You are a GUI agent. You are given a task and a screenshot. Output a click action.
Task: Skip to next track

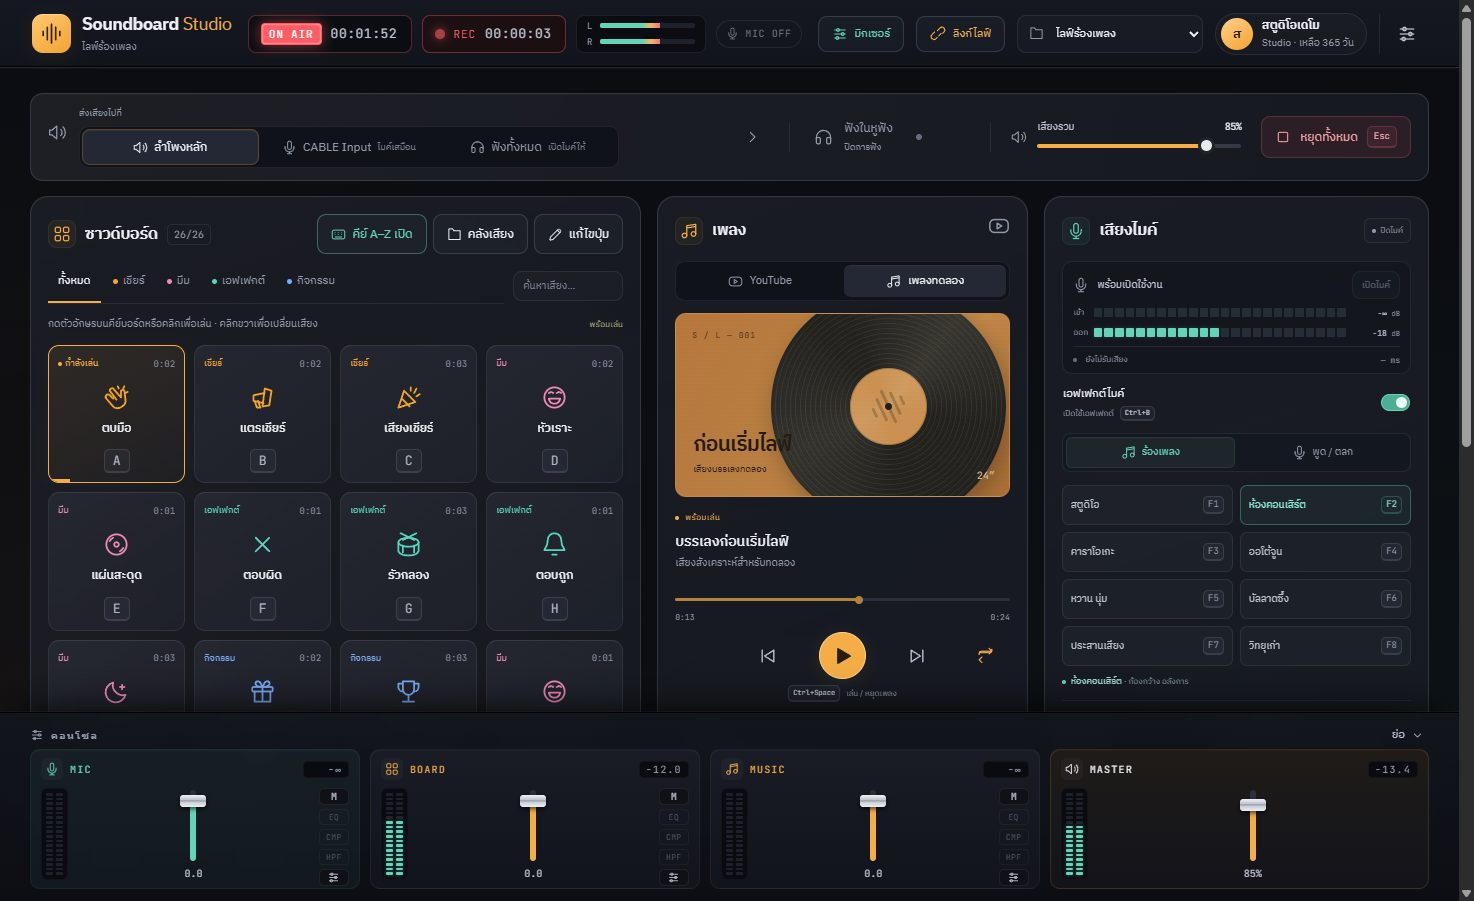click(x=917, y=656)
